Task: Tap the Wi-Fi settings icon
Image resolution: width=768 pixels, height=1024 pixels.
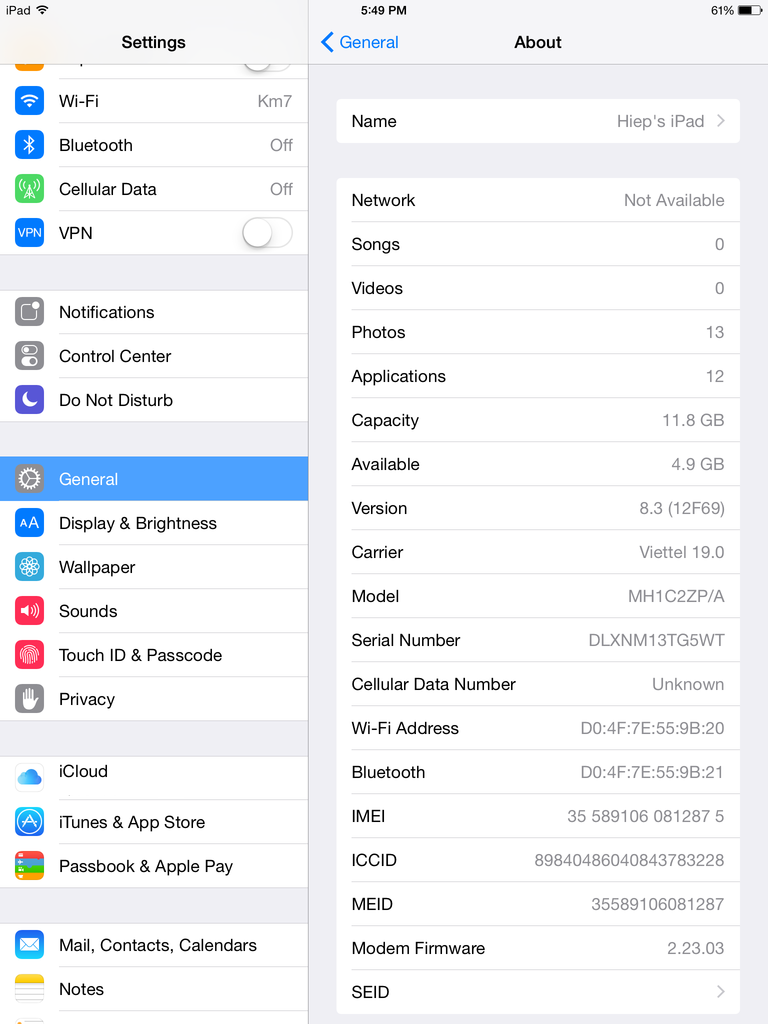Action: (29, 101)
